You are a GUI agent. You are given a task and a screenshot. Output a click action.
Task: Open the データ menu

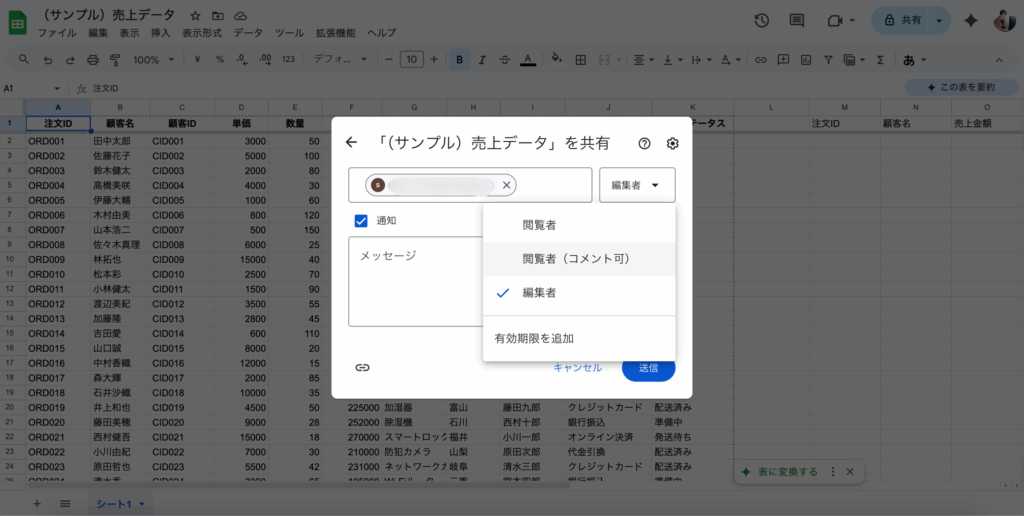(248, 33)
